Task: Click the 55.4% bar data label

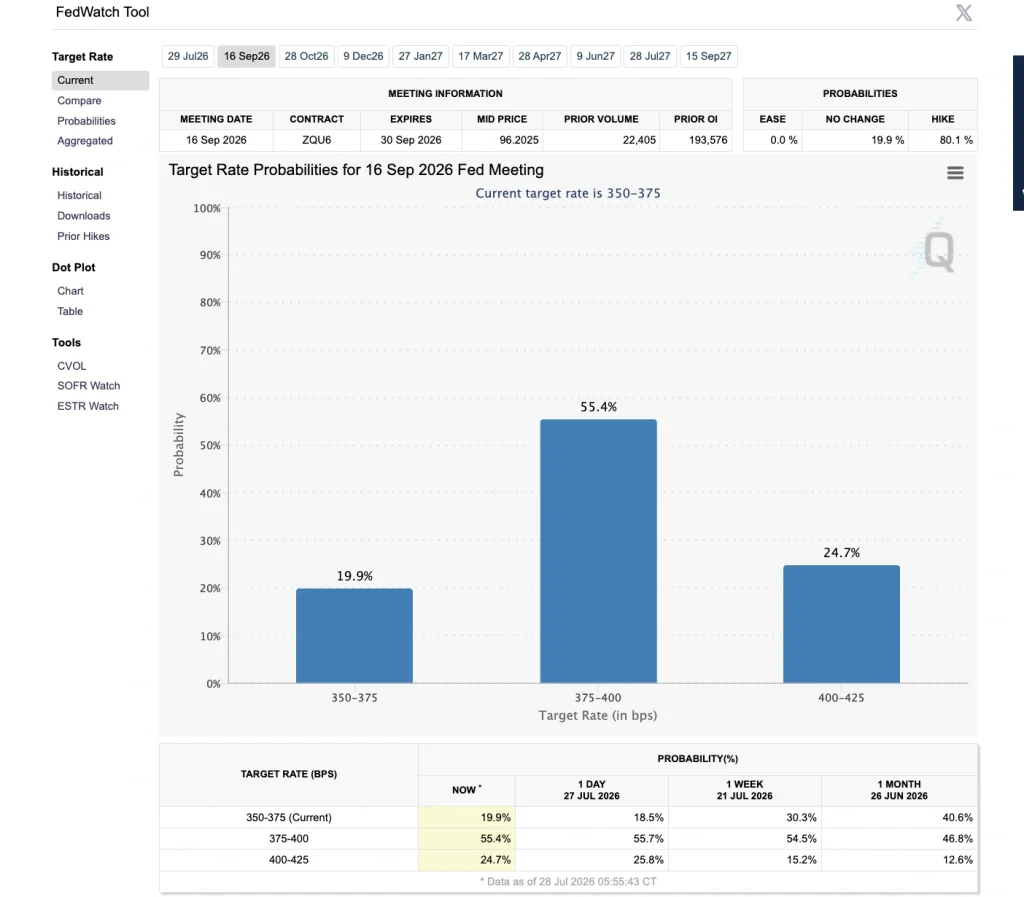Action: 598,407
